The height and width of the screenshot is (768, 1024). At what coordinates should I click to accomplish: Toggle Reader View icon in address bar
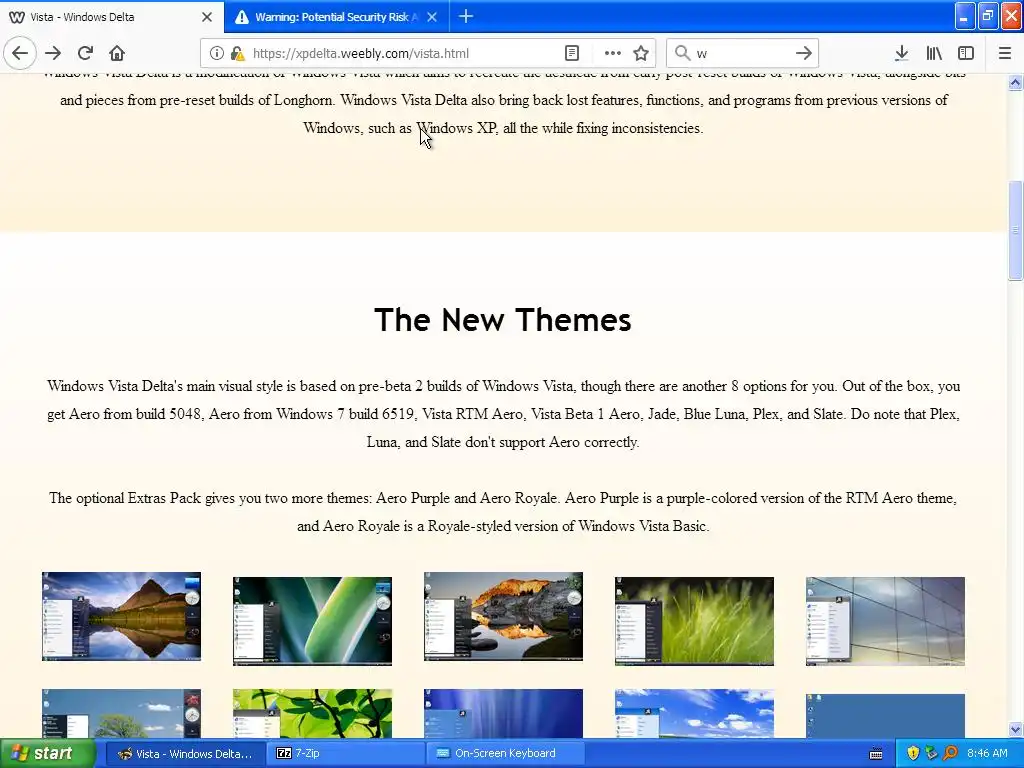pyautogui.click(x=571, y=53)
